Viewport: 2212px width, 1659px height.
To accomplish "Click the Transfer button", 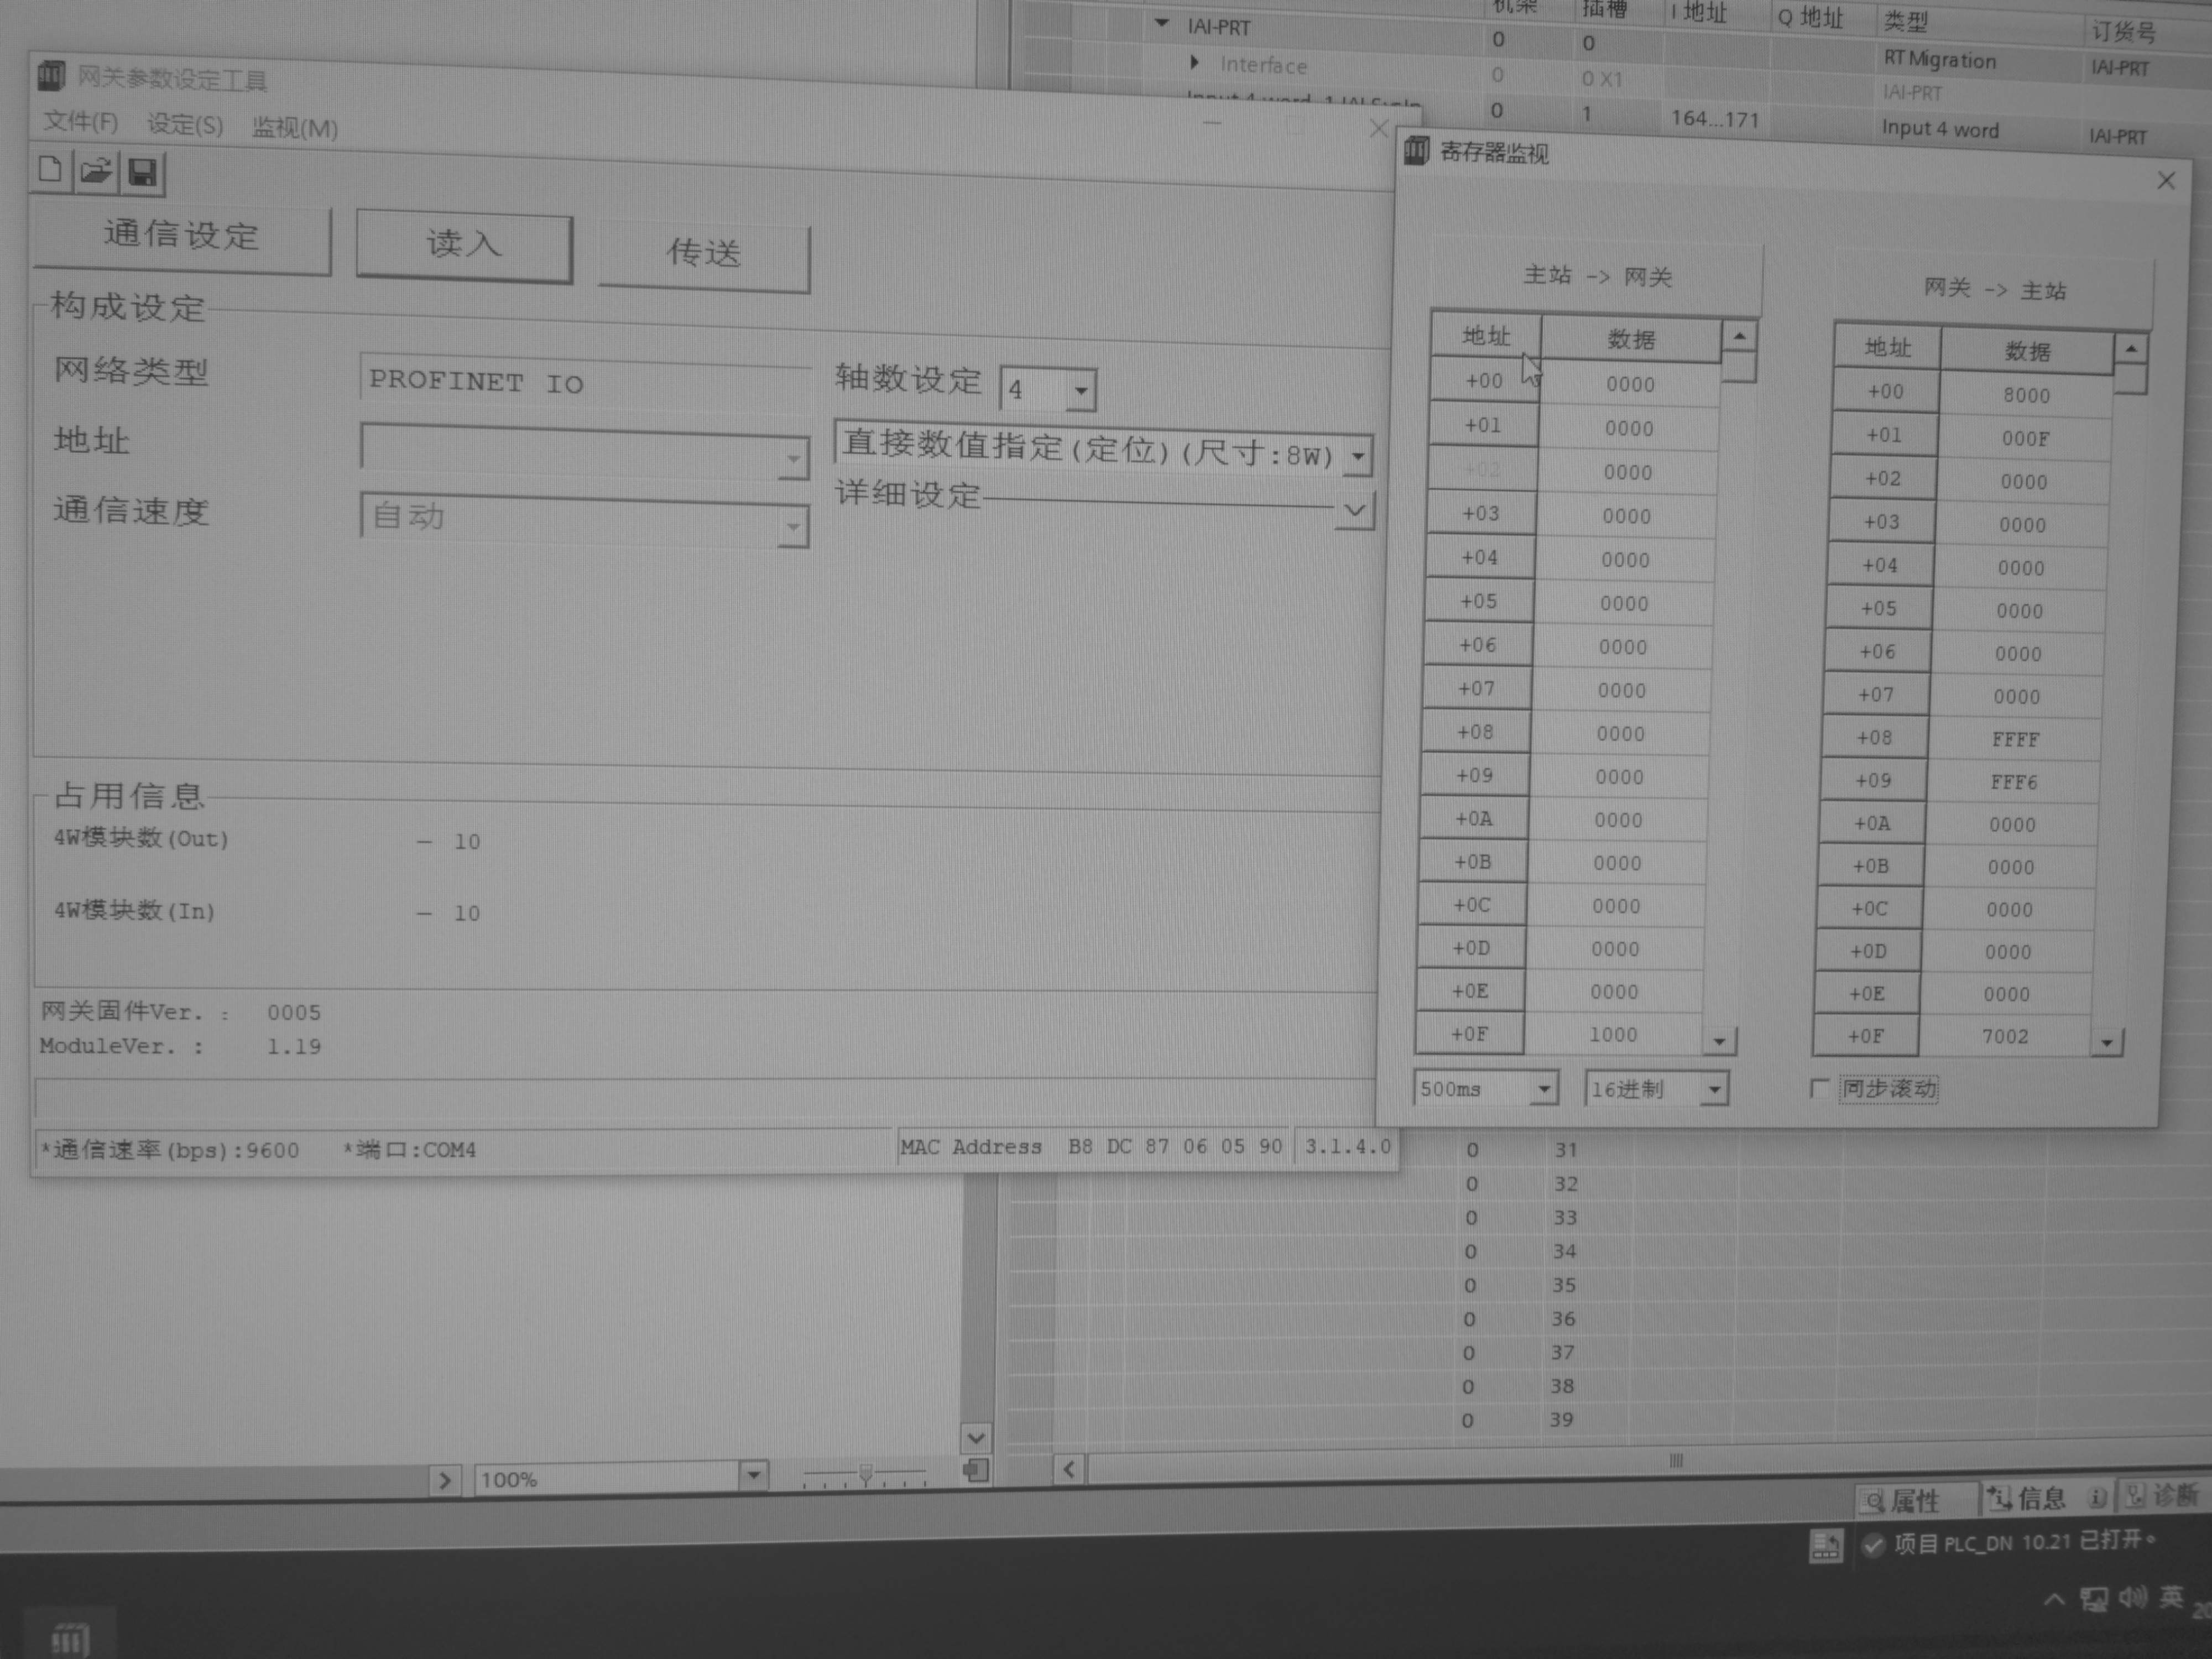I will [x=704, y=253].
